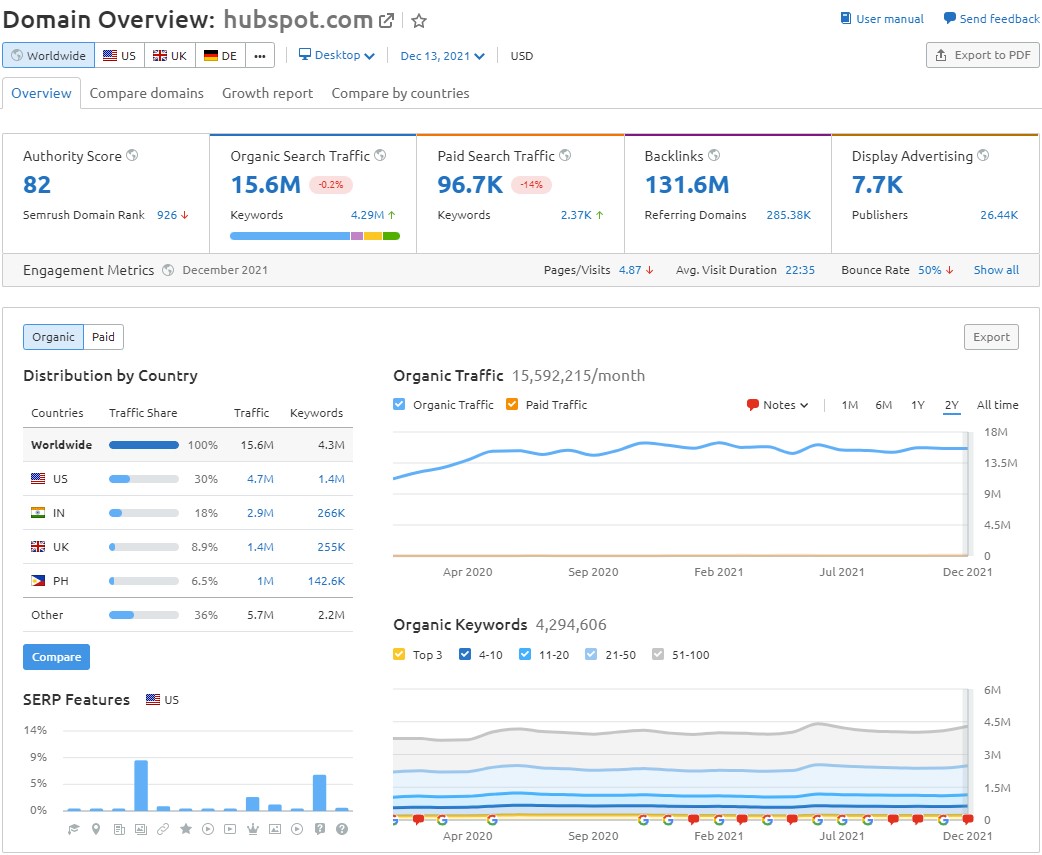Uncheck the Organic Traffic checkbox

point(399,404)
